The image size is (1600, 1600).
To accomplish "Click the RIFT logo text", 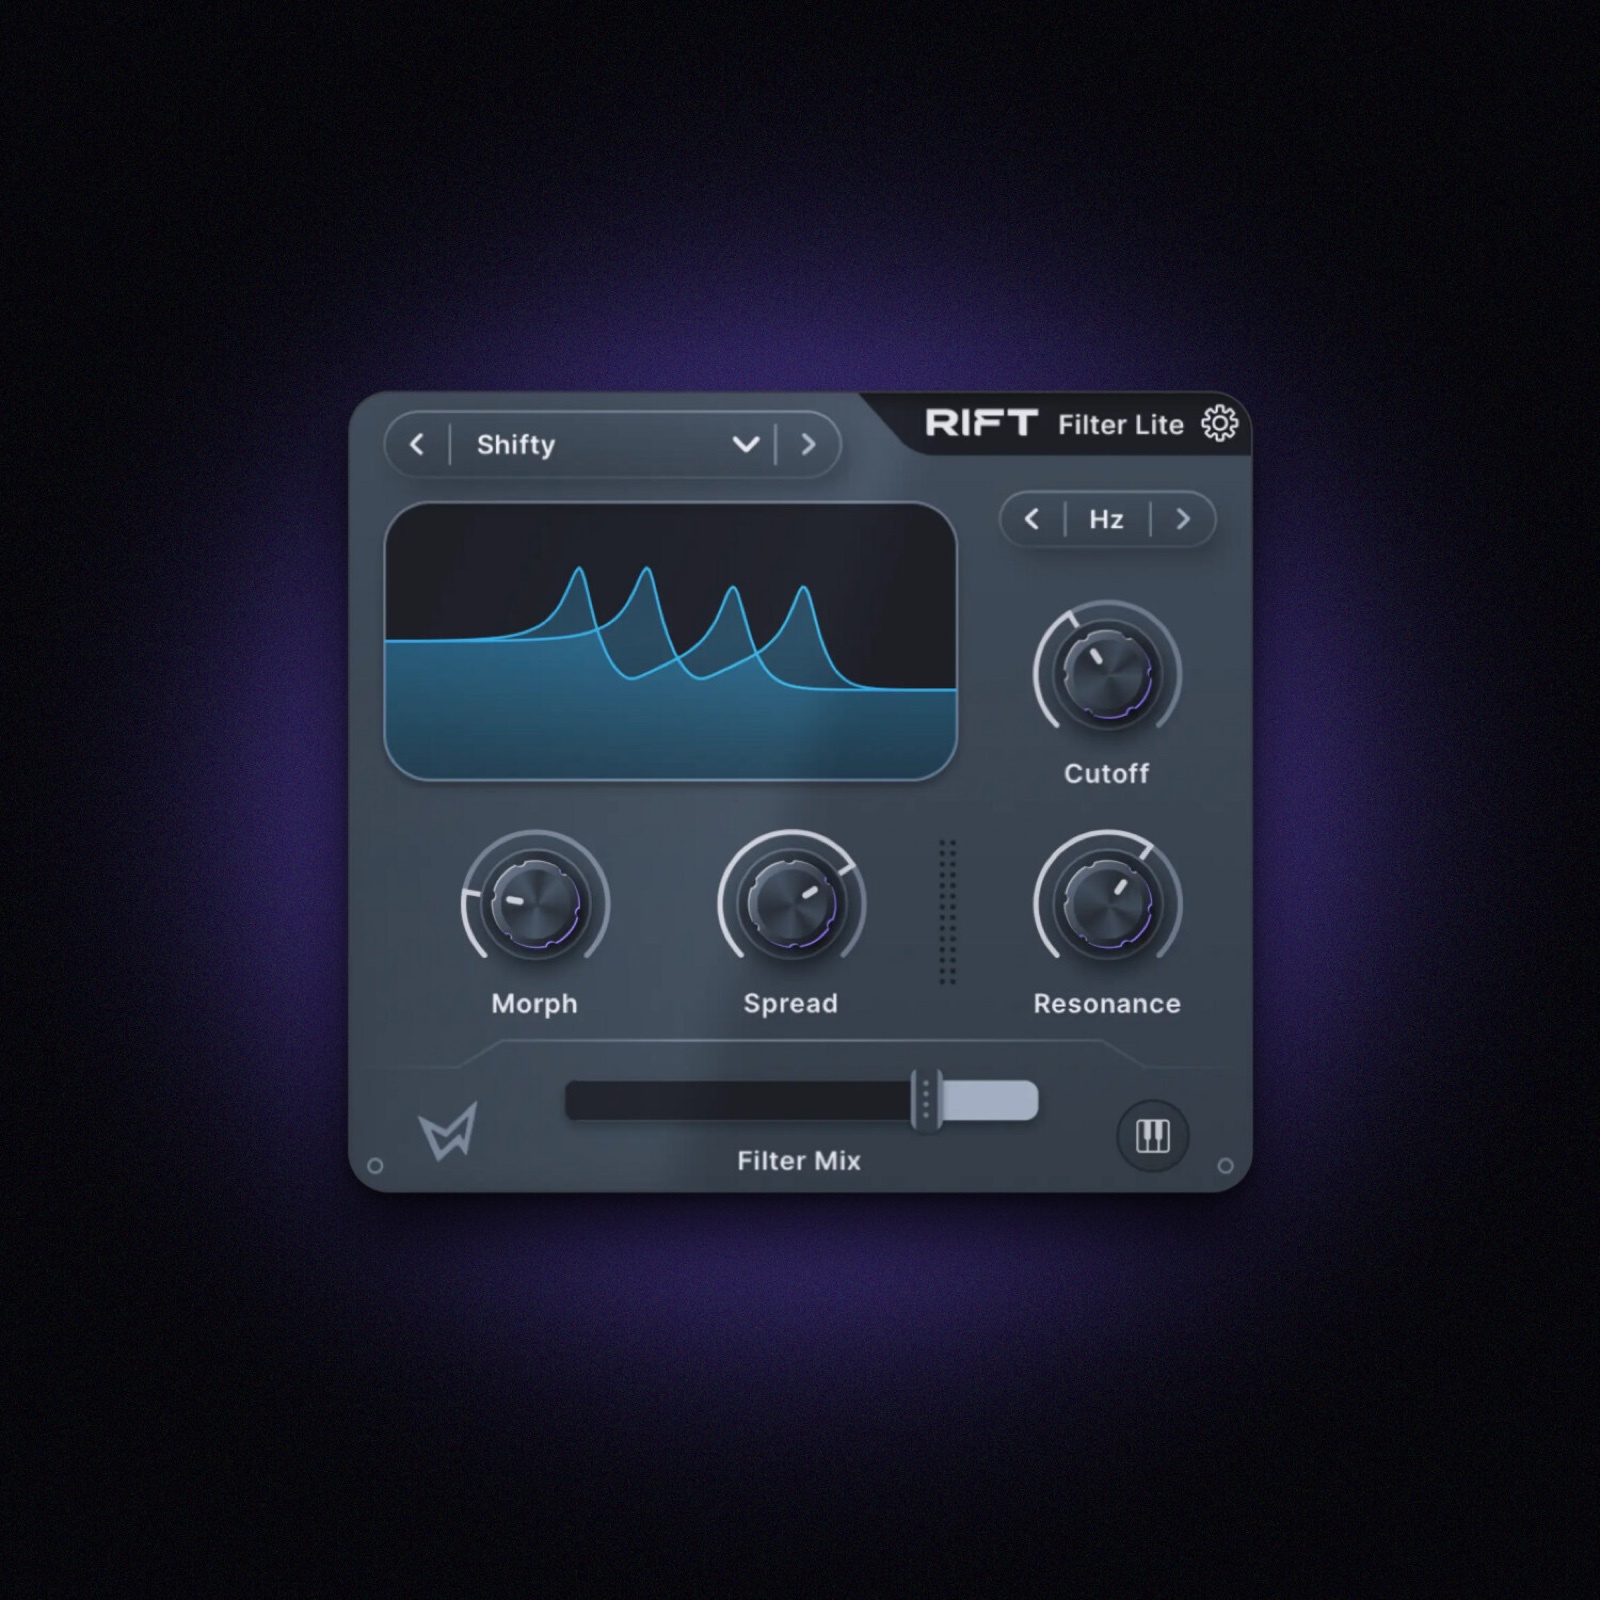I will tap(981, 423).
